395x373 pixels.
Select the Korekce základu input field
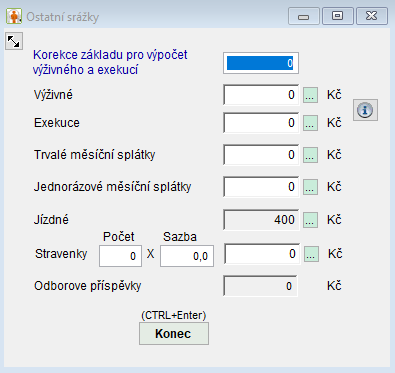pyautogui.click(x=261, y=63)
